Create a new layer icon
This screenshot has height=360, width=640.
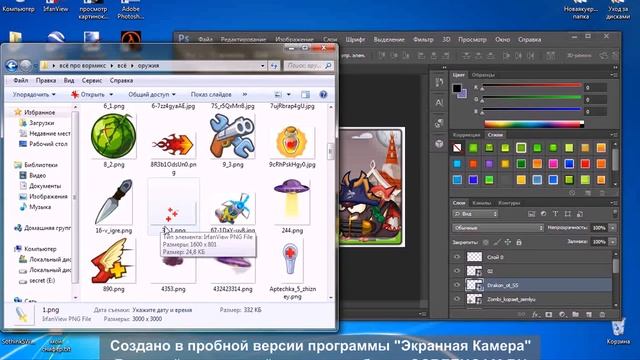(589, 315)
